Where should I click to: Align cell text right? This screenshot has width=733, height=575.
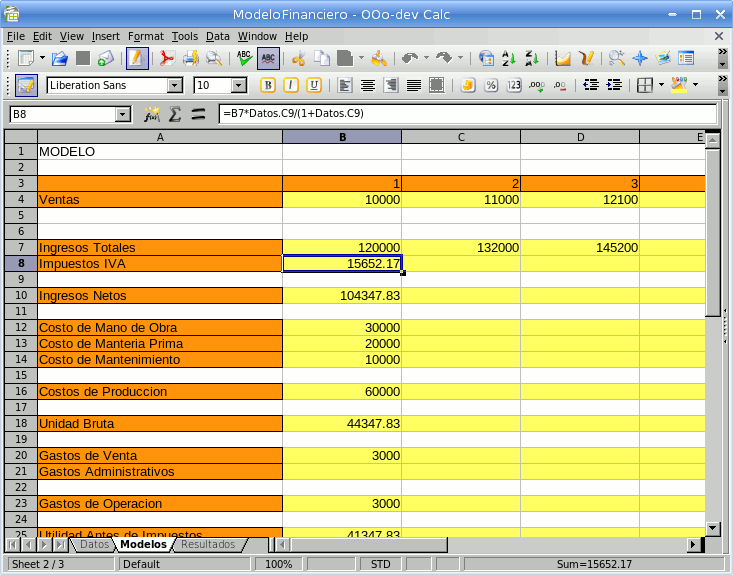point(391,86)
